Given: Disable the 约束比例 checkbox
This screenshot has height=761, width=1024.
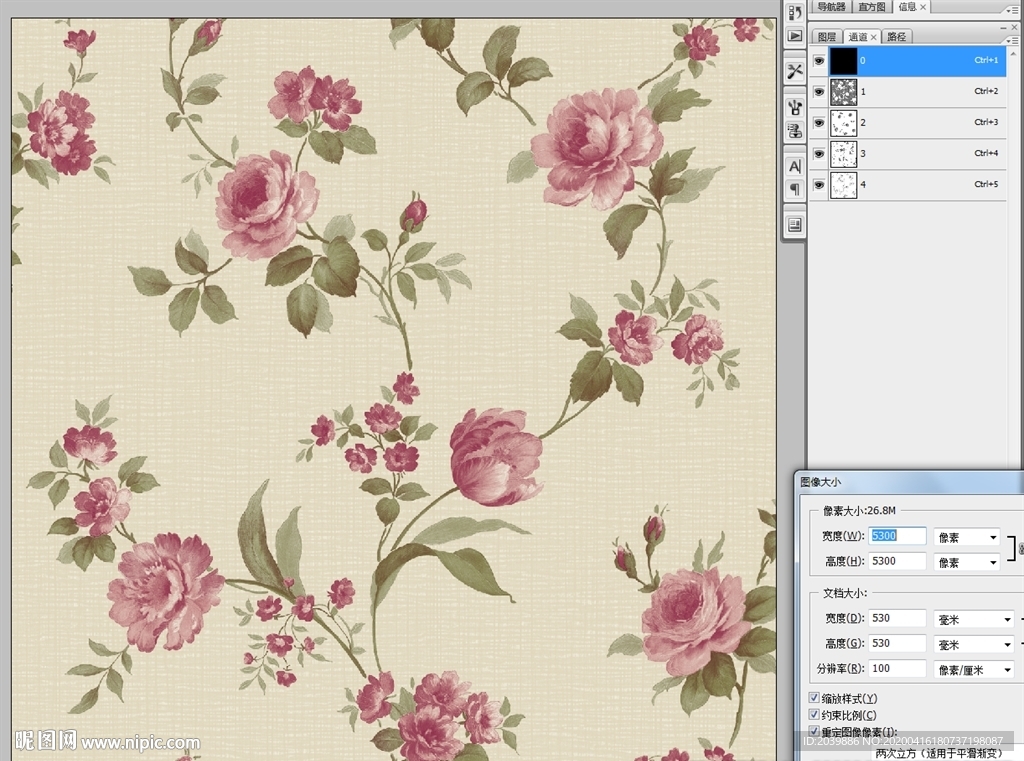Looking at the screenshot, I should coord(814,715).
